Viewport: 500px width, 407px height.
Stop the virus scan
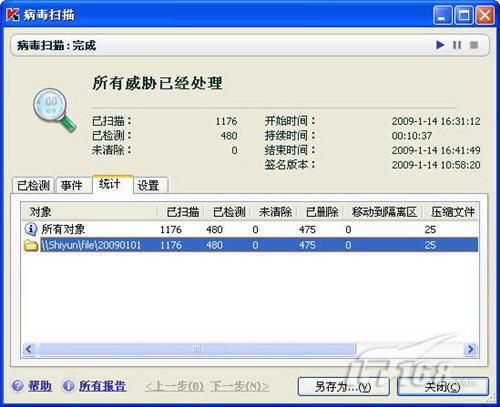pyautogui.click(x=474, y=45)
